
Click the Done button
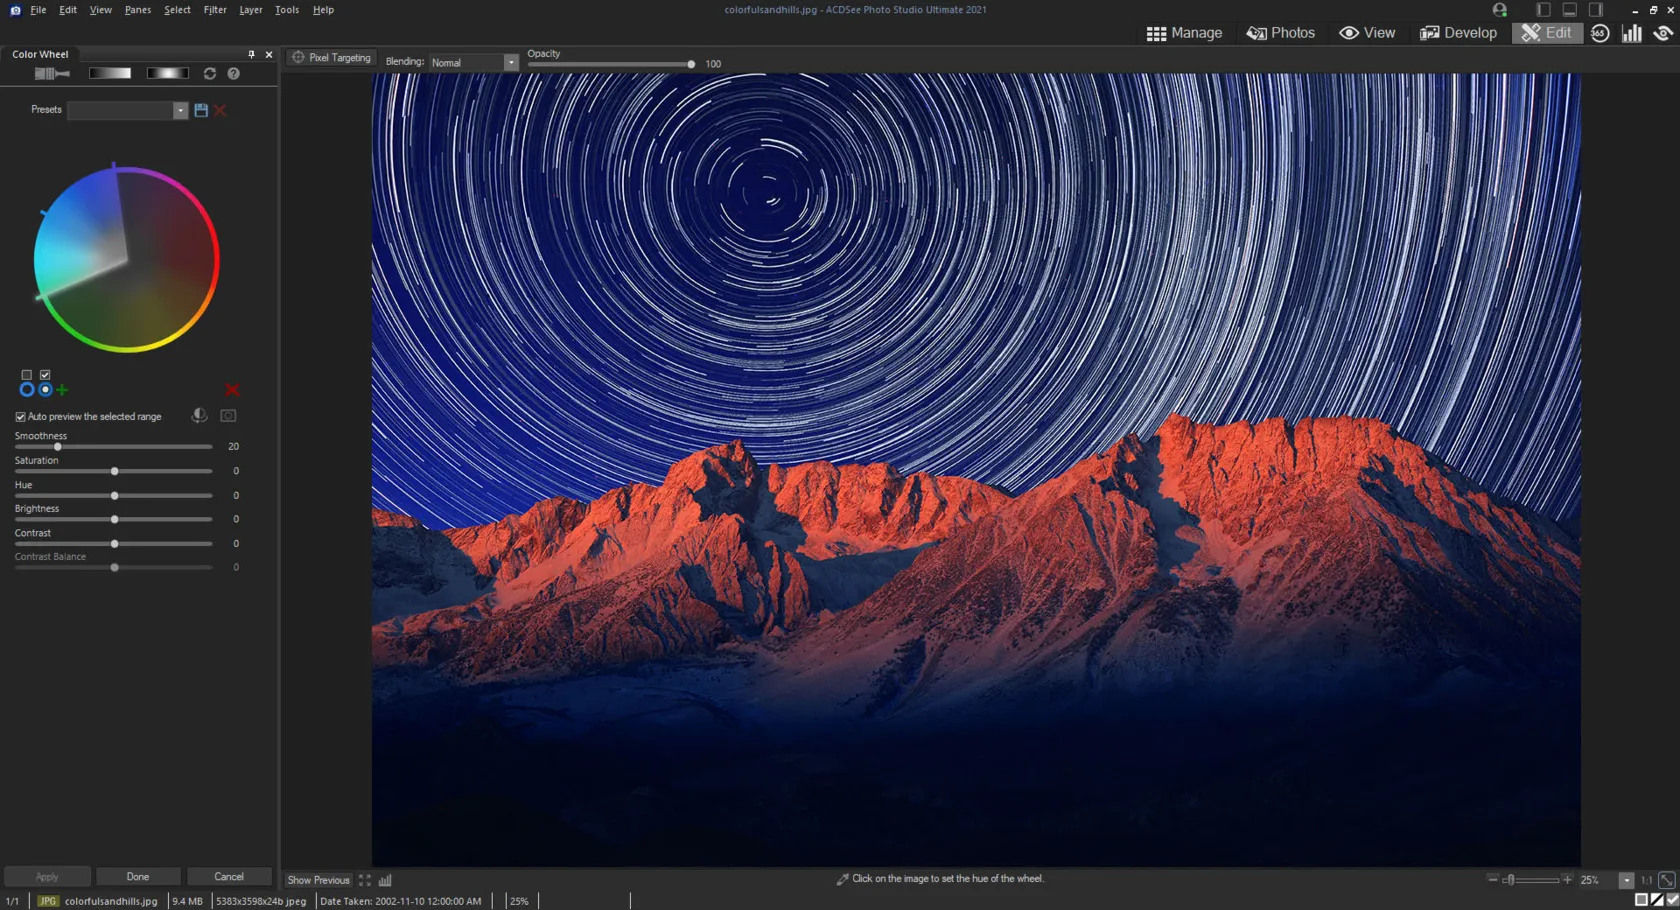click(138, 877)
